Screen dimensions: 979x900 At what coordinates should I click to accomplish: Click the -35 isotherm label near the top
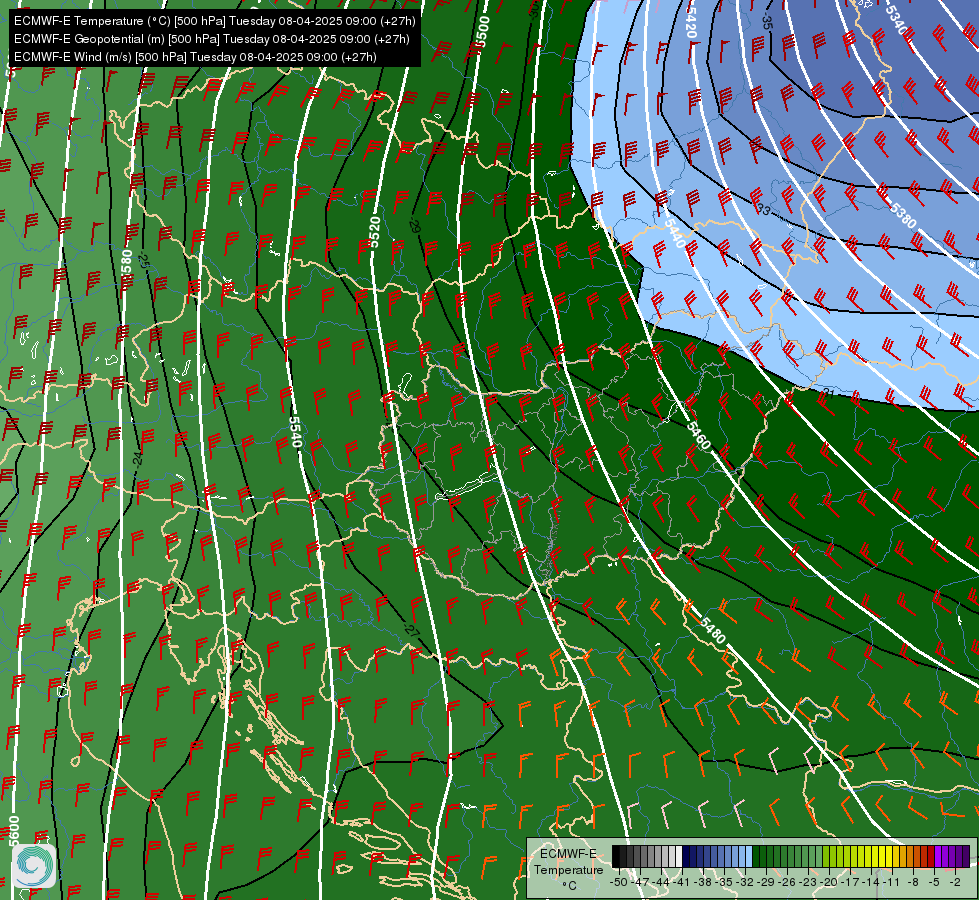coord(767,22)
